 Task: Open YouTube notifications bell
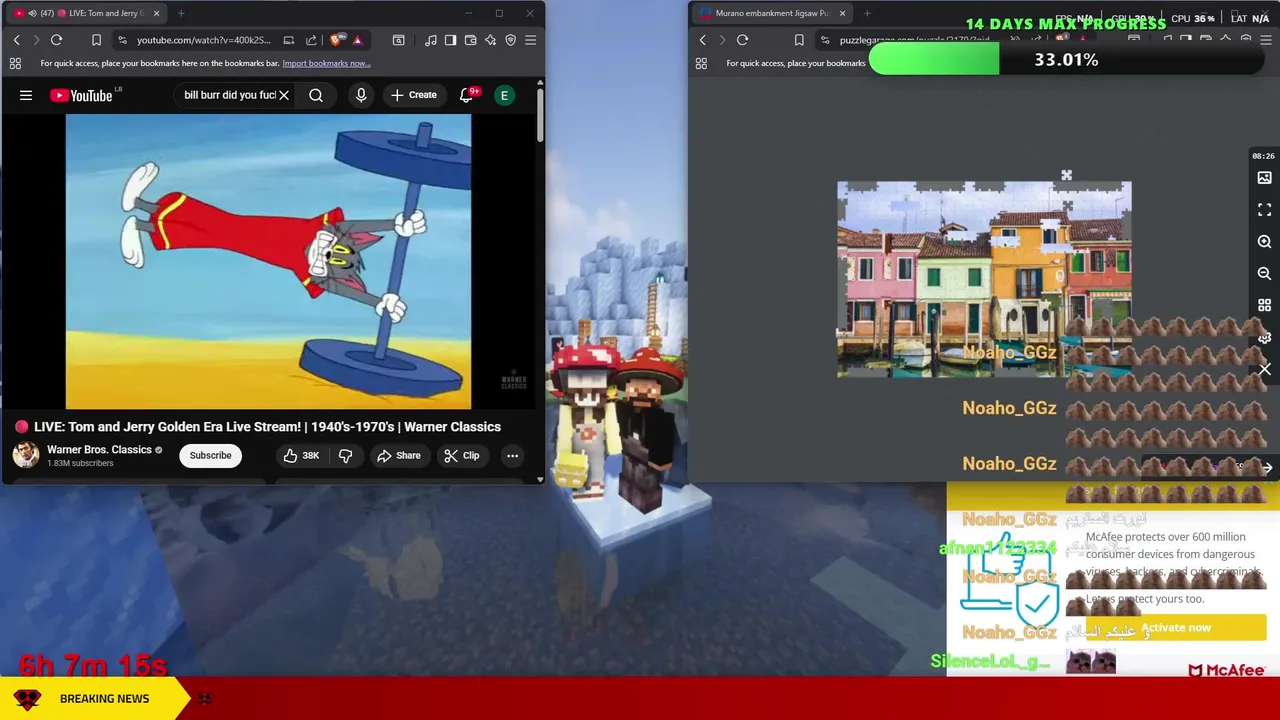pyautogui.click(x=466, y=95)
